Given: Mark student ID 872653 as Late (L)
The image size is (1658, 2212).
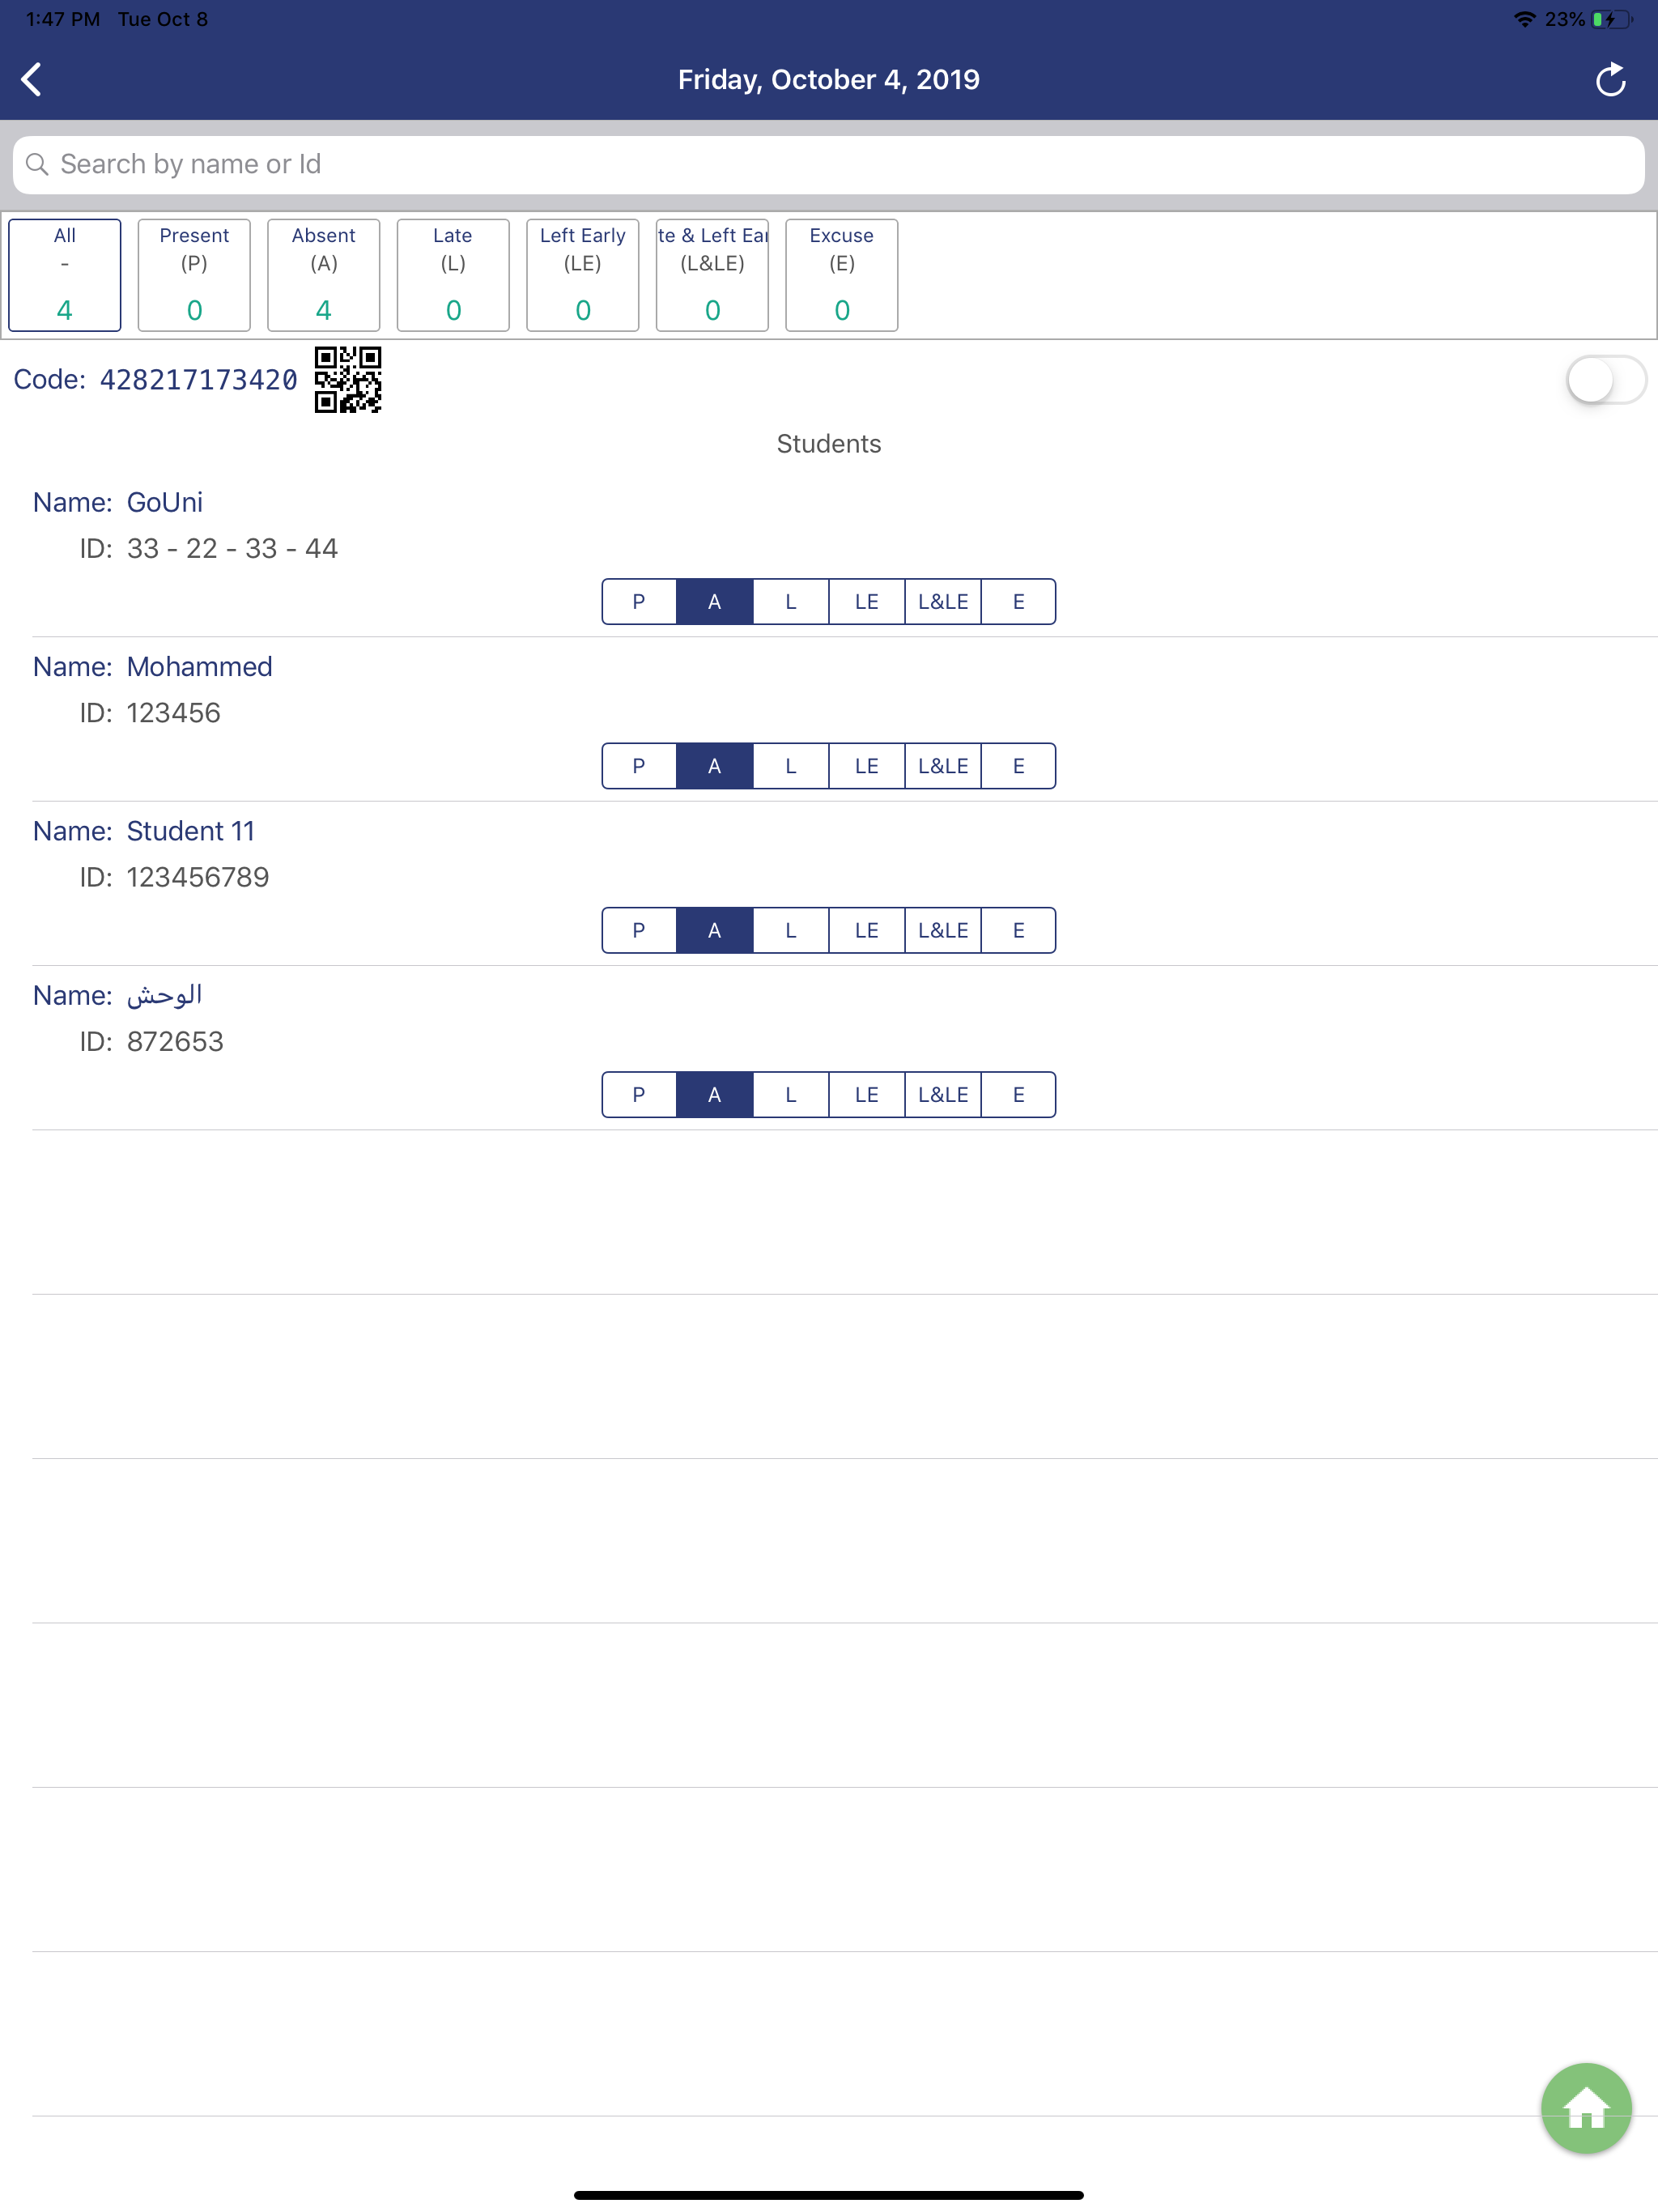Looking at the screenshot, I should (791, 1094).
